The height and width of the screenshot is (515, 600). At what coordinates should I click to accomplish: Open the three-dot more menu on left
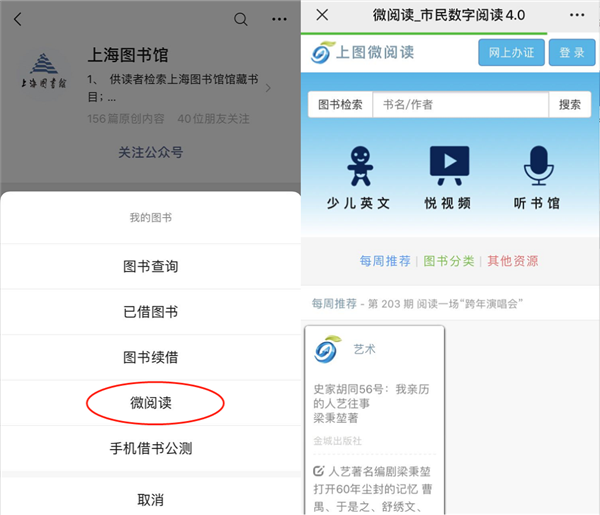278,19
